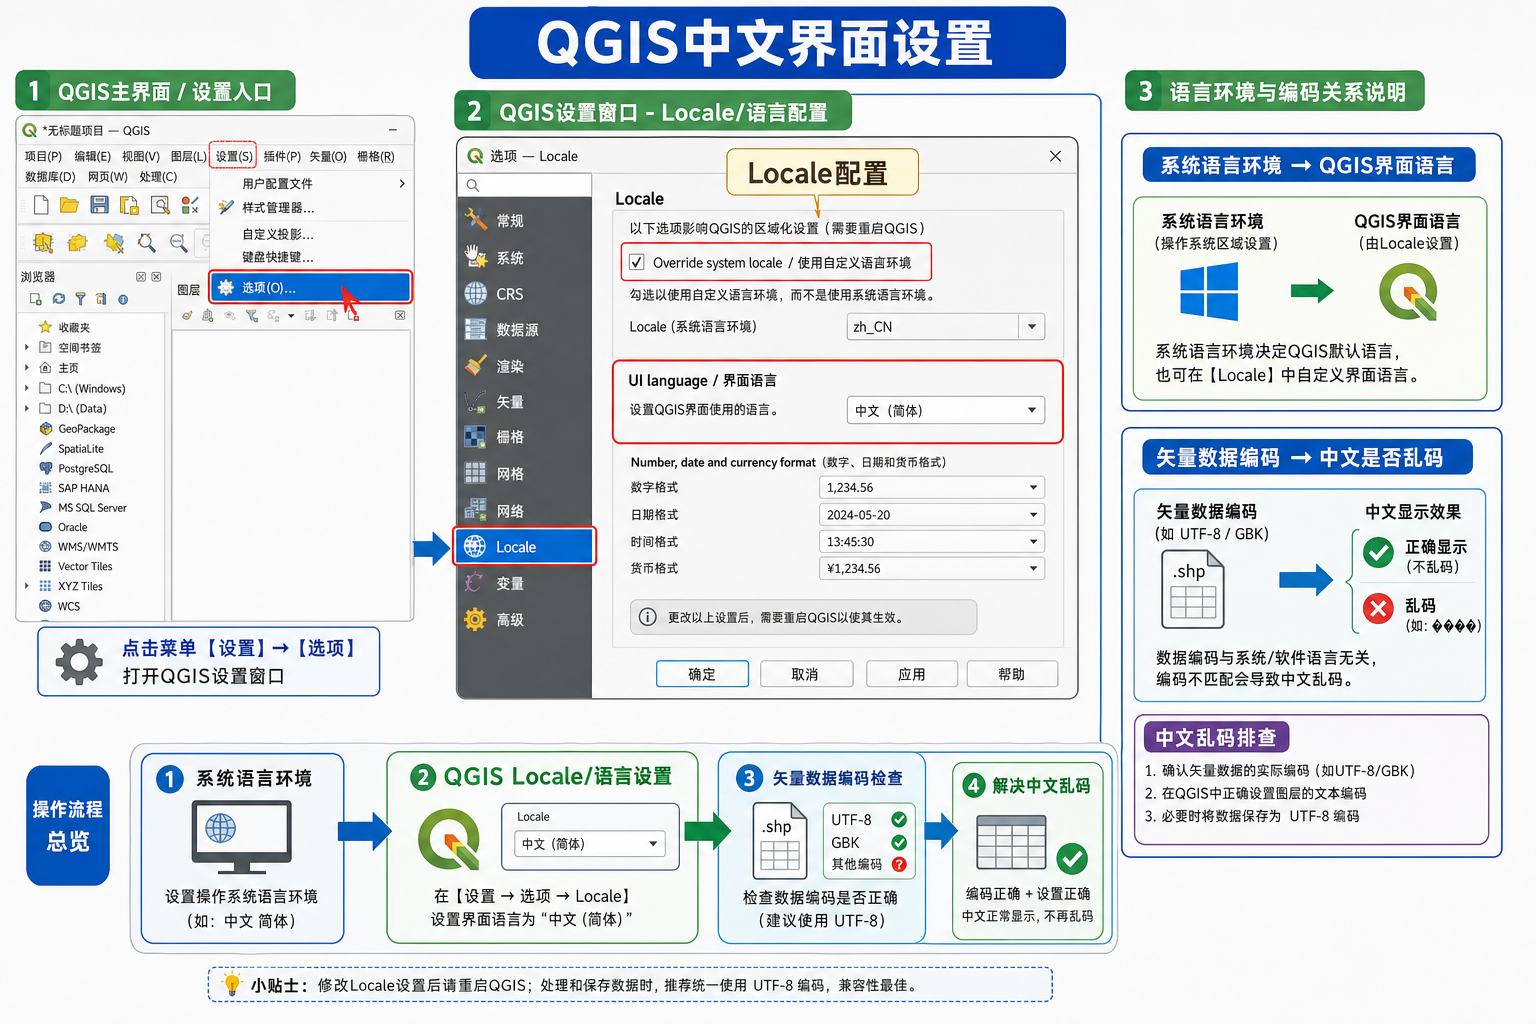
Task: Open 时间格式 13:45:30 dropdown
Action: [x=932, y=542]
